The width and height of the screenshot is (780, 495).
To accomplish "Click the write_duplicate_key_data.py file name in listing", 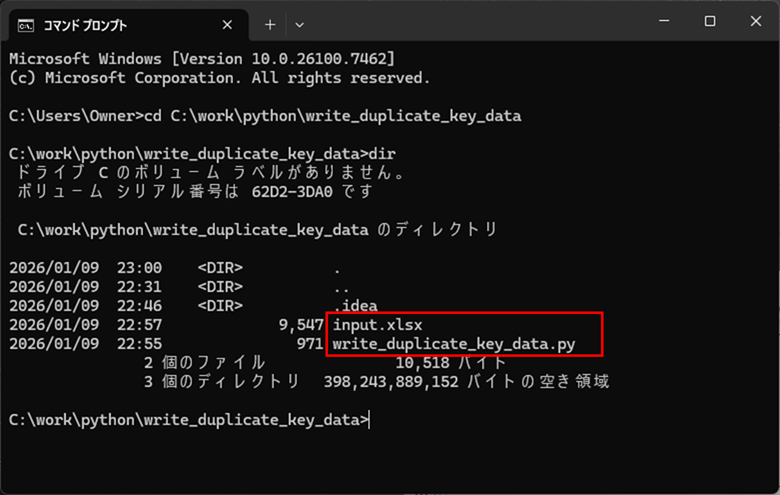I will pyautogui.click(x=454, y=344).
